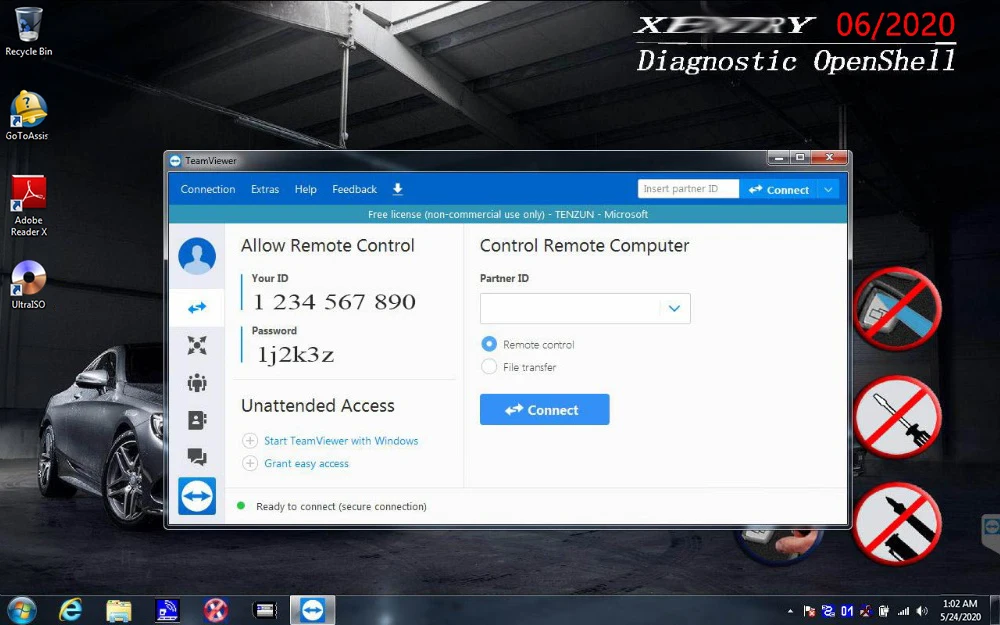This screenshot has height=625, width=1000.
Task: Open Windows Explorer from the taskbar
Action: 119,610
